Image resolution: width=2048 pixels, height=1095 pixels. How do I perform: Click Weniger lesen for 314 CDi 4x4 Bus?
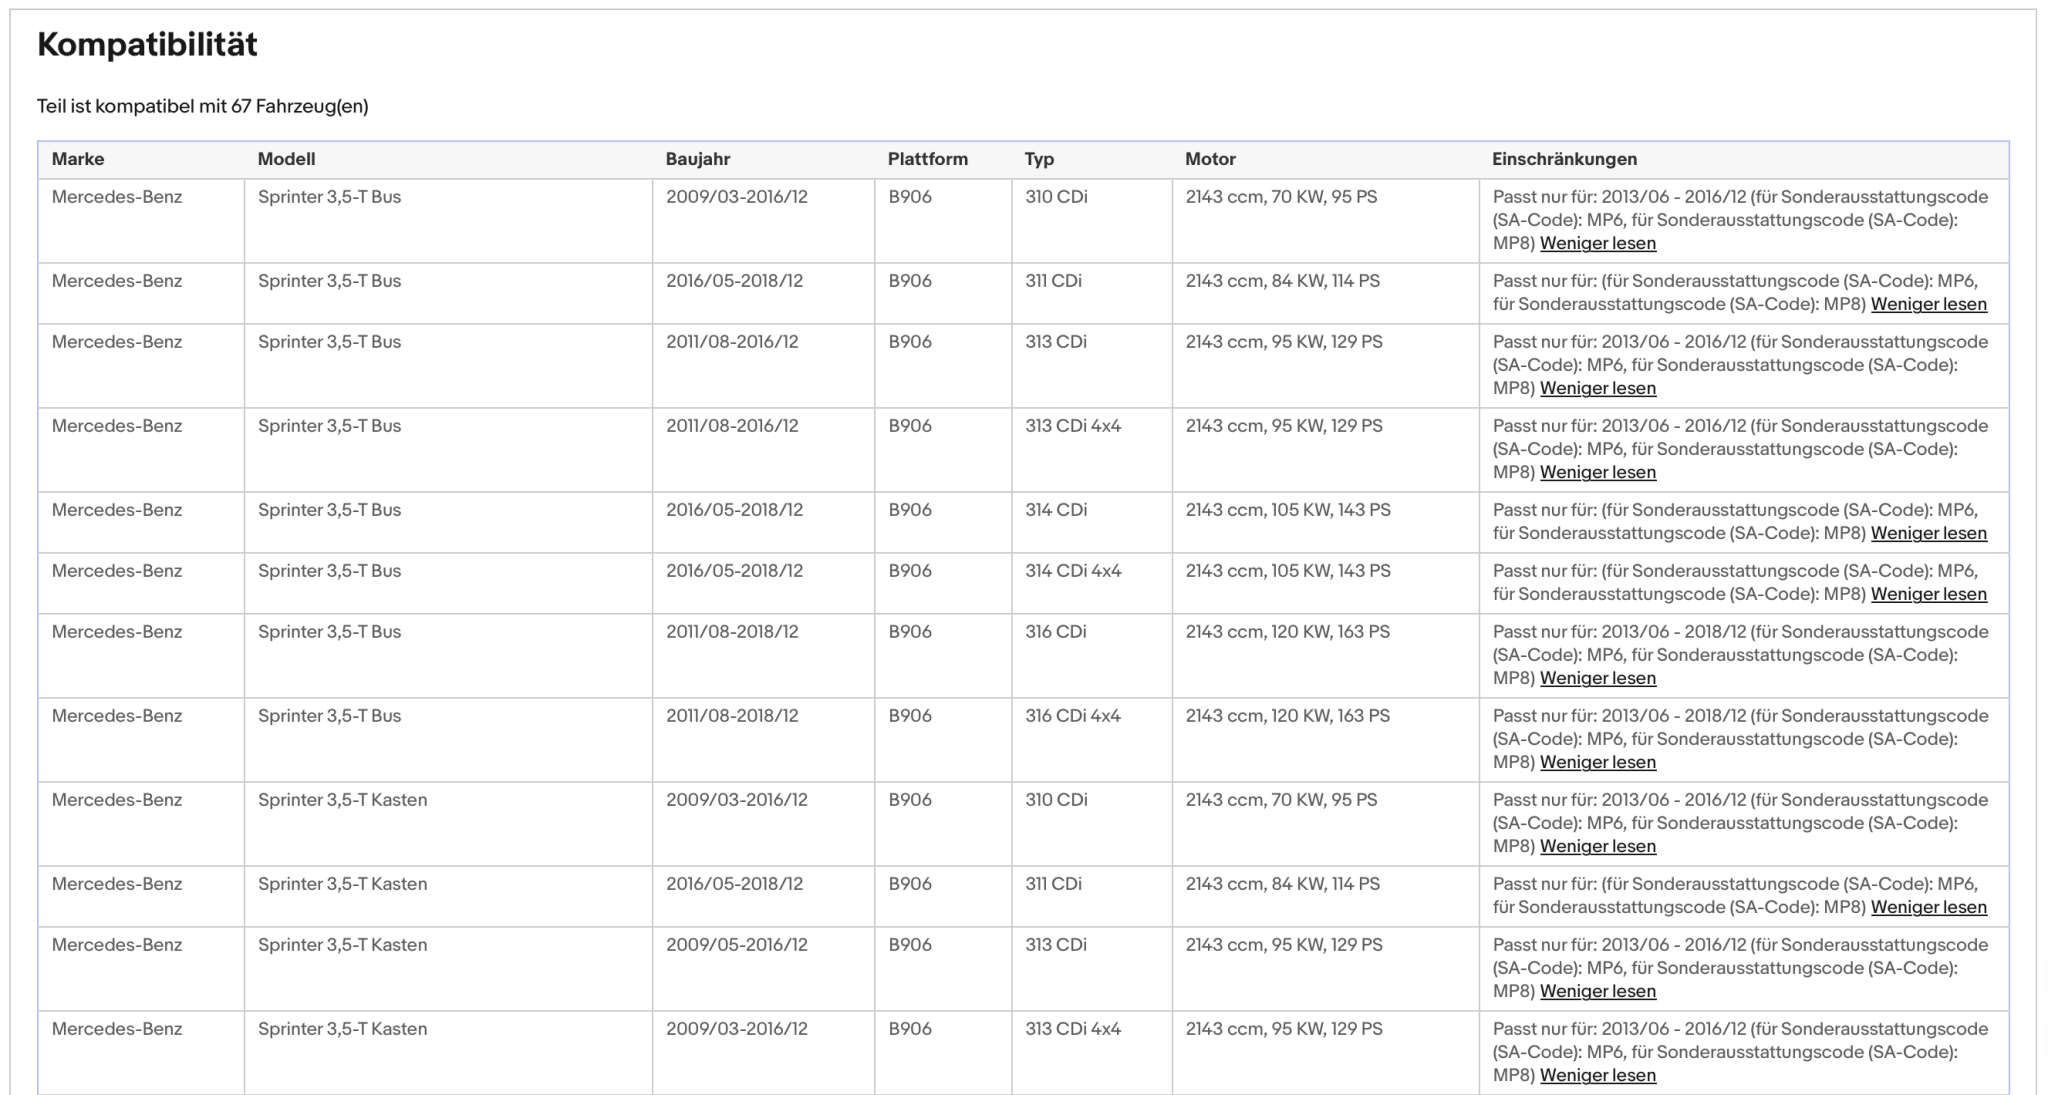(1928, 594)
